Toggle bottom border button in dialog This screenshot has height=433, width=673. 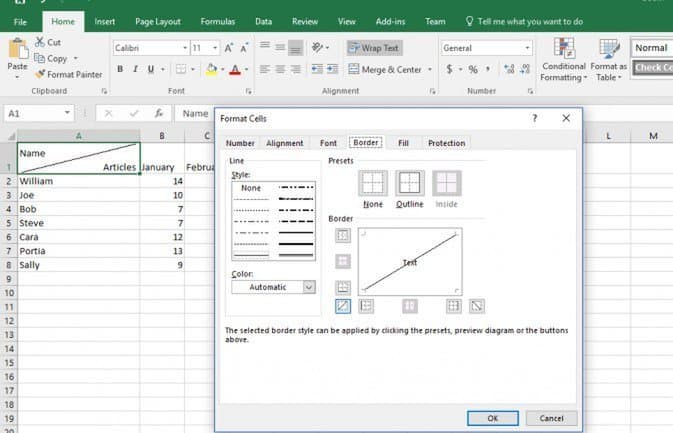point(343,287)
